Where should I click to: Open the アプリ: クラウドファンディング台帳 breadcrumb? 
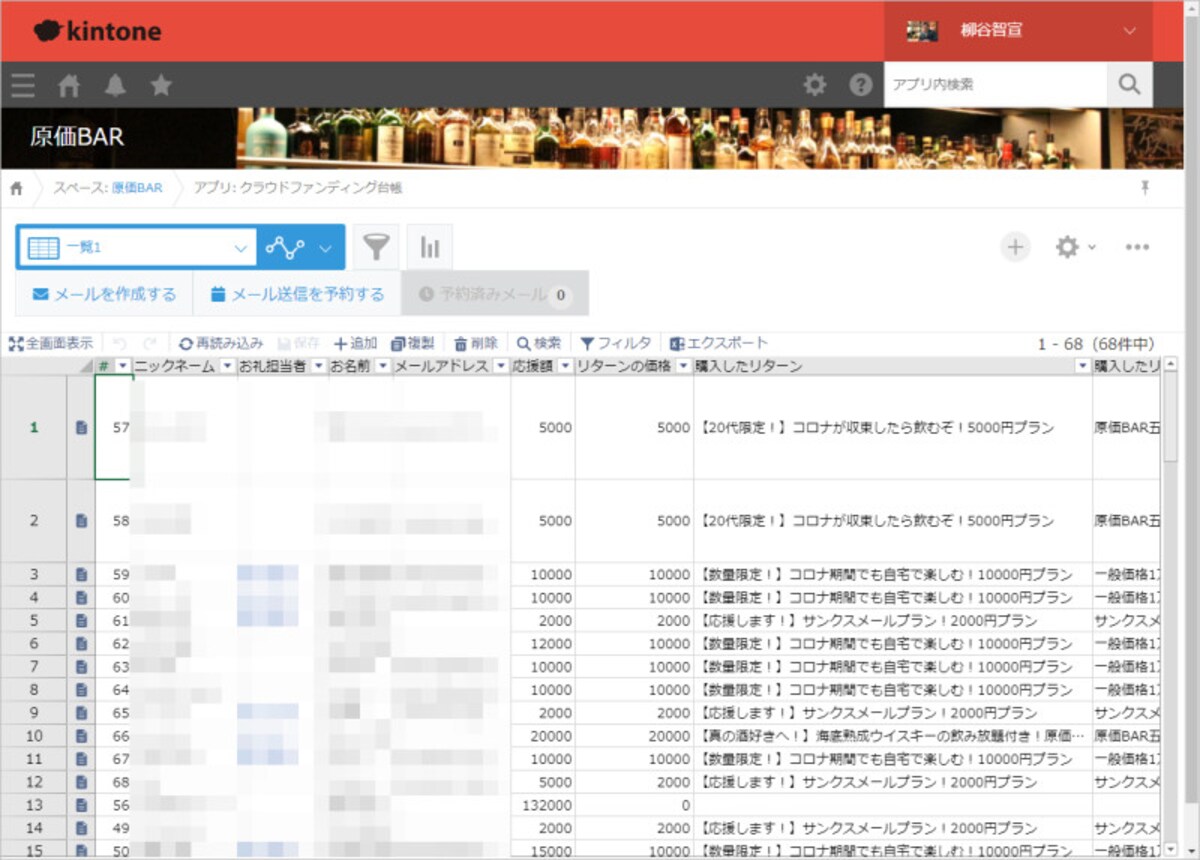(298, 188)
